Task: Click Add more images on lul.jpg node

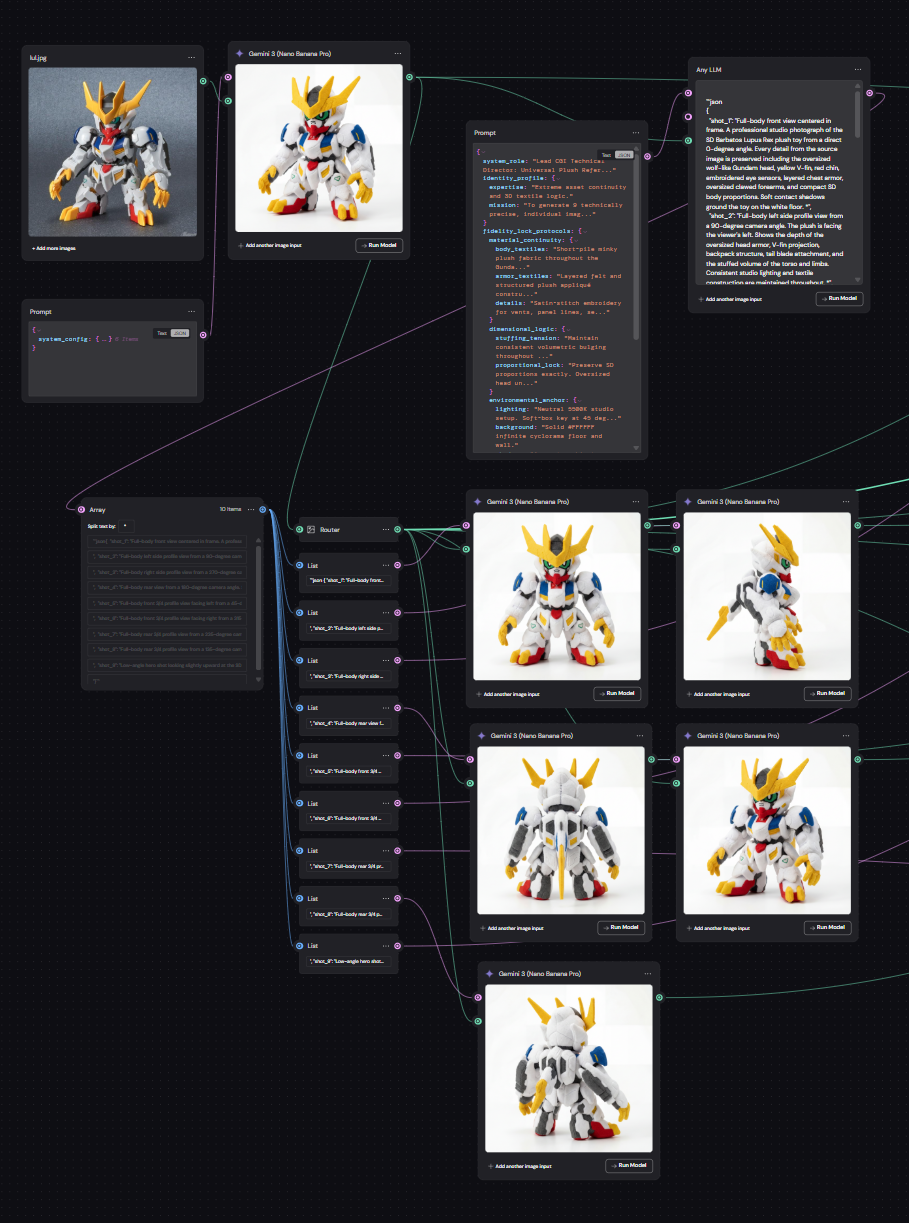Action: pyautogui.click(x=54, y=248)
